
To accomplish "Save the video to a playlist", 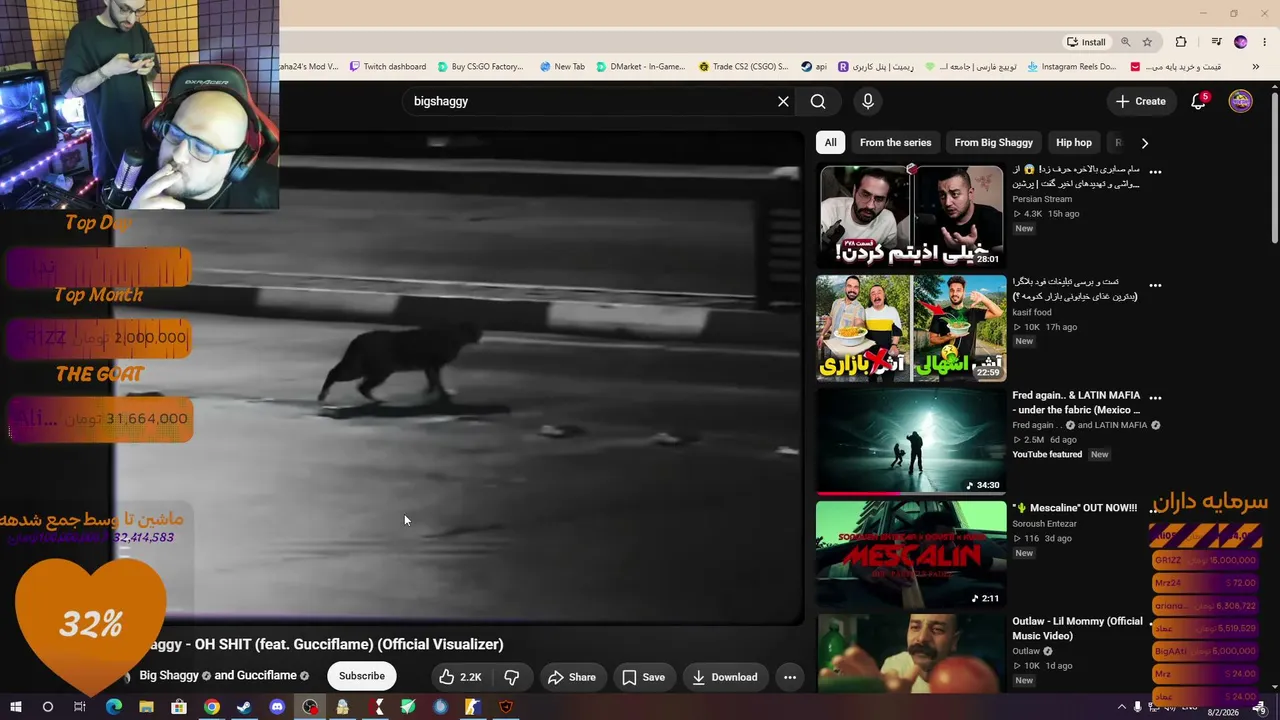I will tap(644, 677).
